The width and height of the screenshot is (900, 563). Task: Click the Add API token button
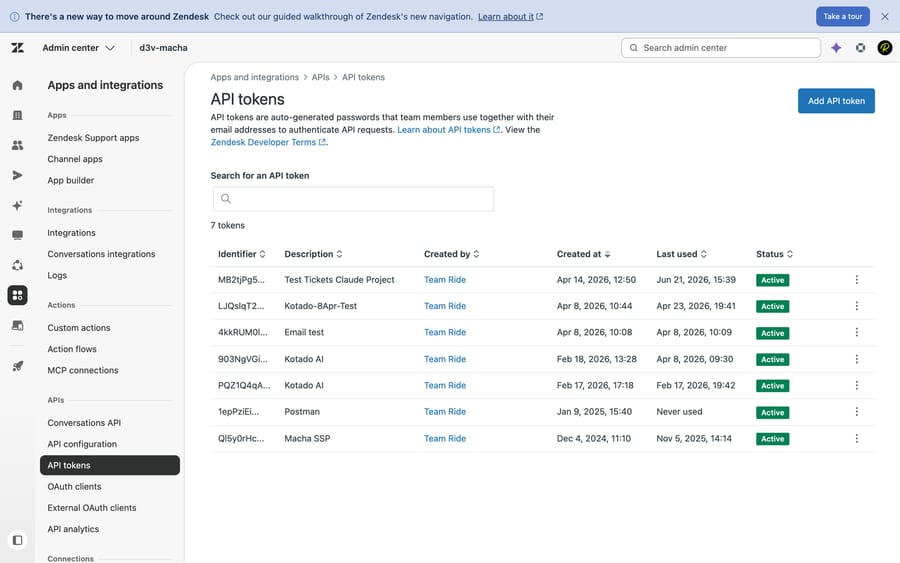point(836,100)
